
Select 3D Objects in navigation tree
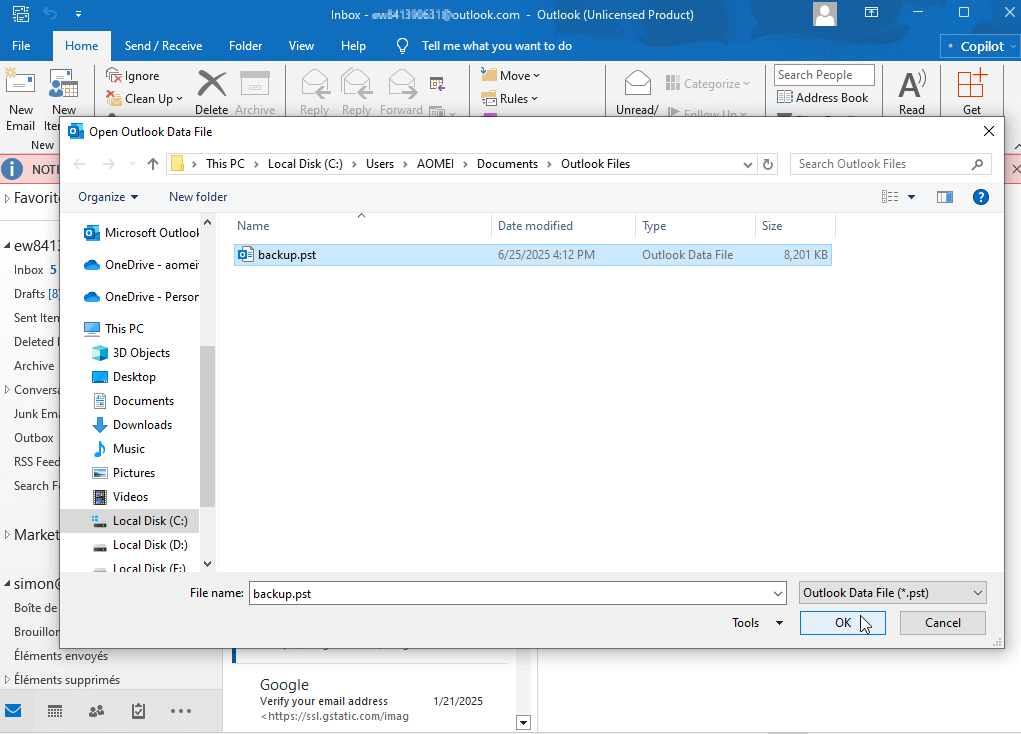coord(141,352)
